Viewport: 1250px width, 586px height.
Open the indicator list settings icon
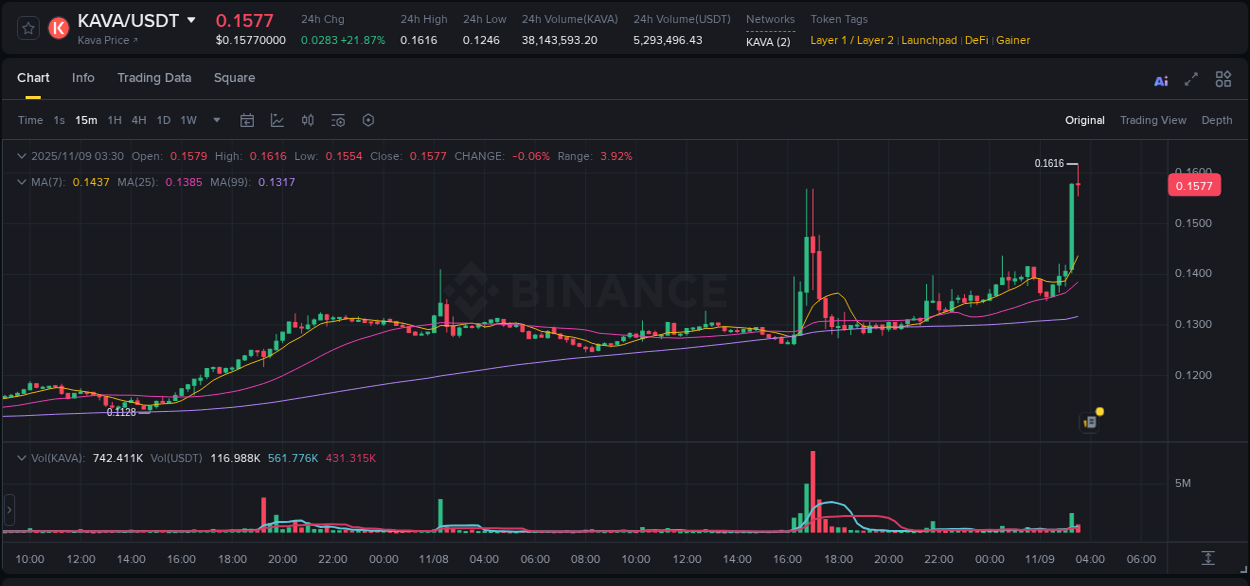[338, 120]
